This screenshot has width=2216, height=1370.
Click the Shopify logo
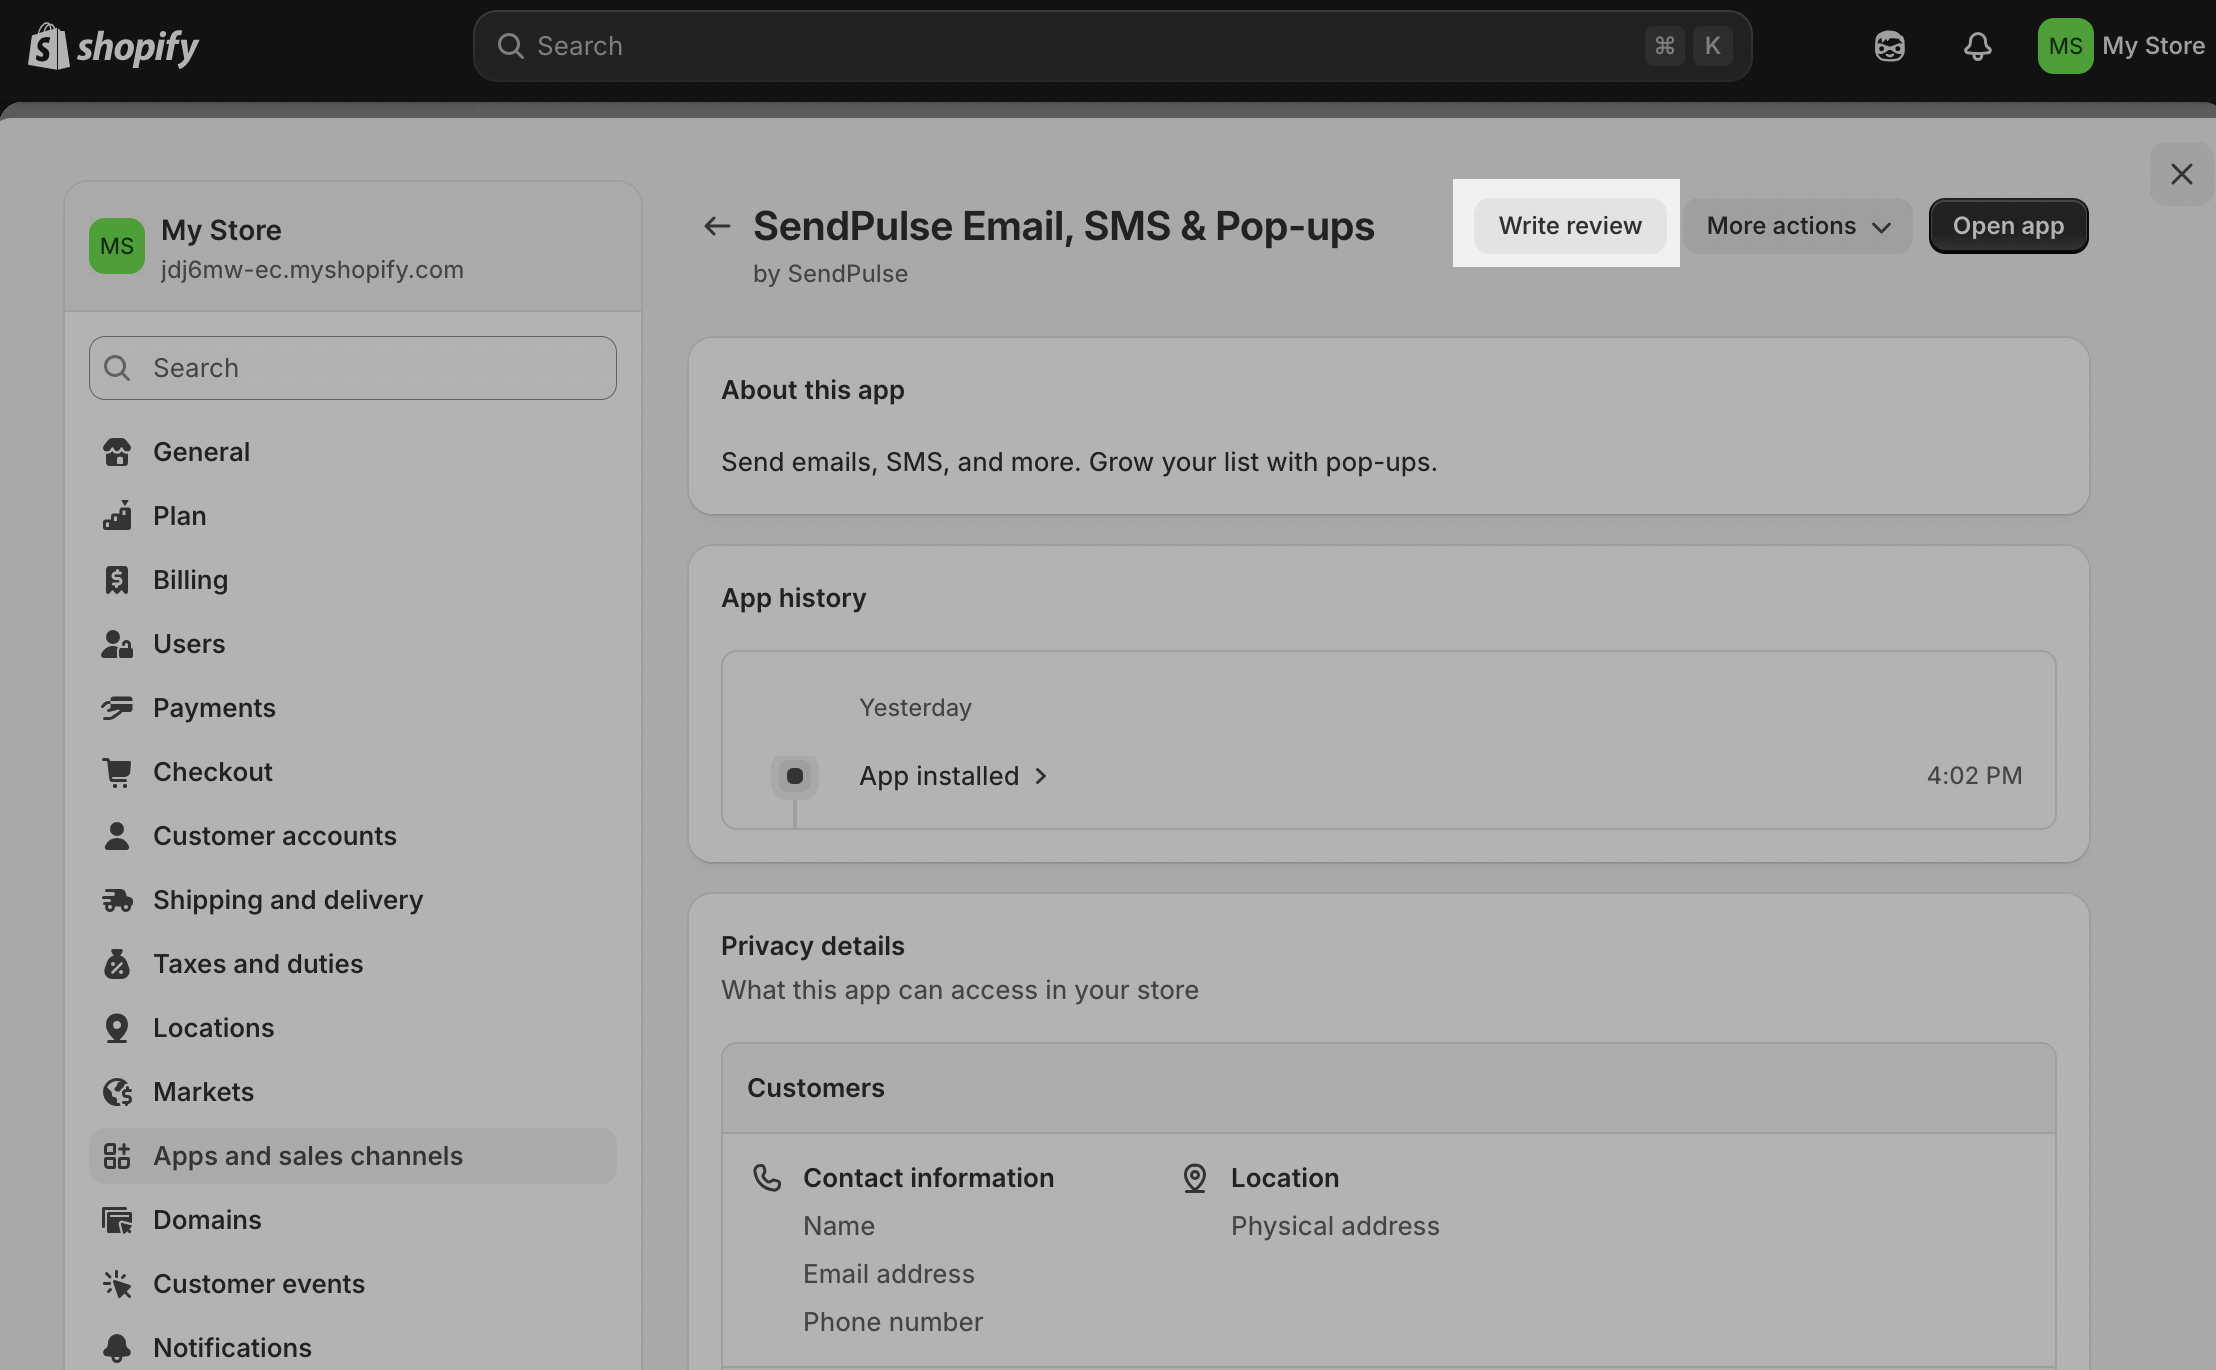113,46
